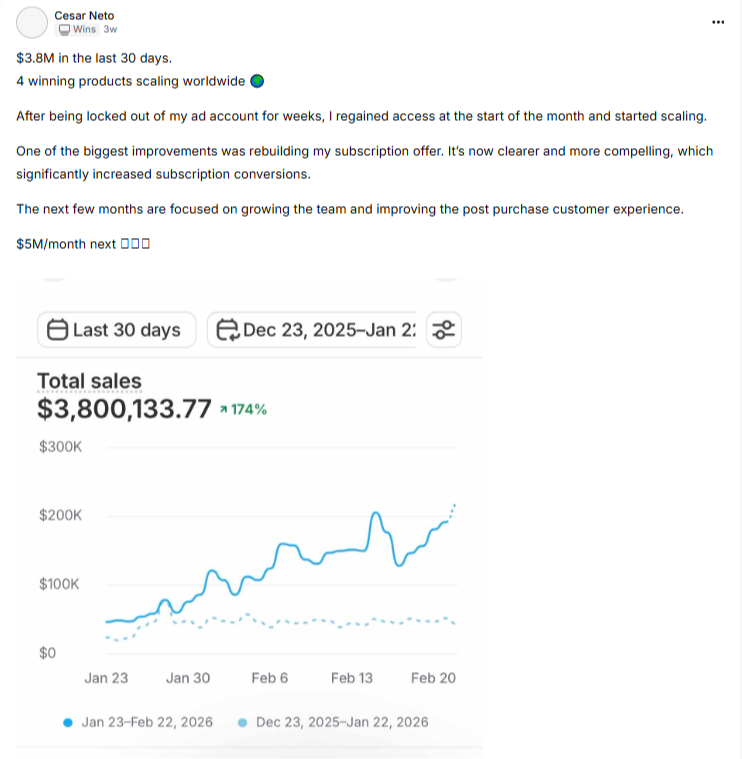Open the Last 30 days range dropdown
The height and width of the screenshot is (759, 742).
pyautogui.click(x=115, y=330)
